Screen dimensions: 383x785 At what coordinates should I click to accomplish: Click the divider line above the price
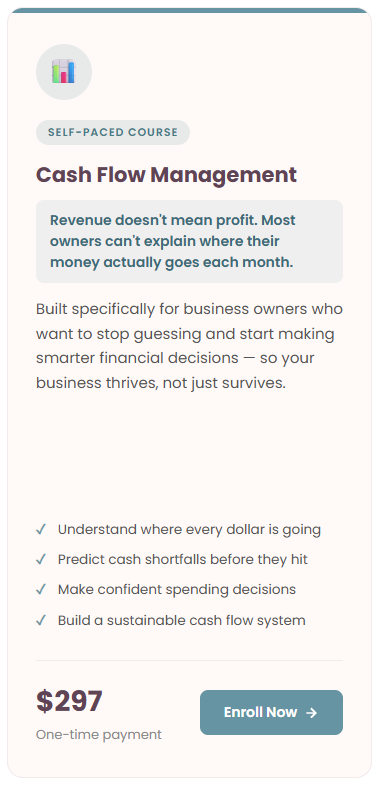point(189,660)
